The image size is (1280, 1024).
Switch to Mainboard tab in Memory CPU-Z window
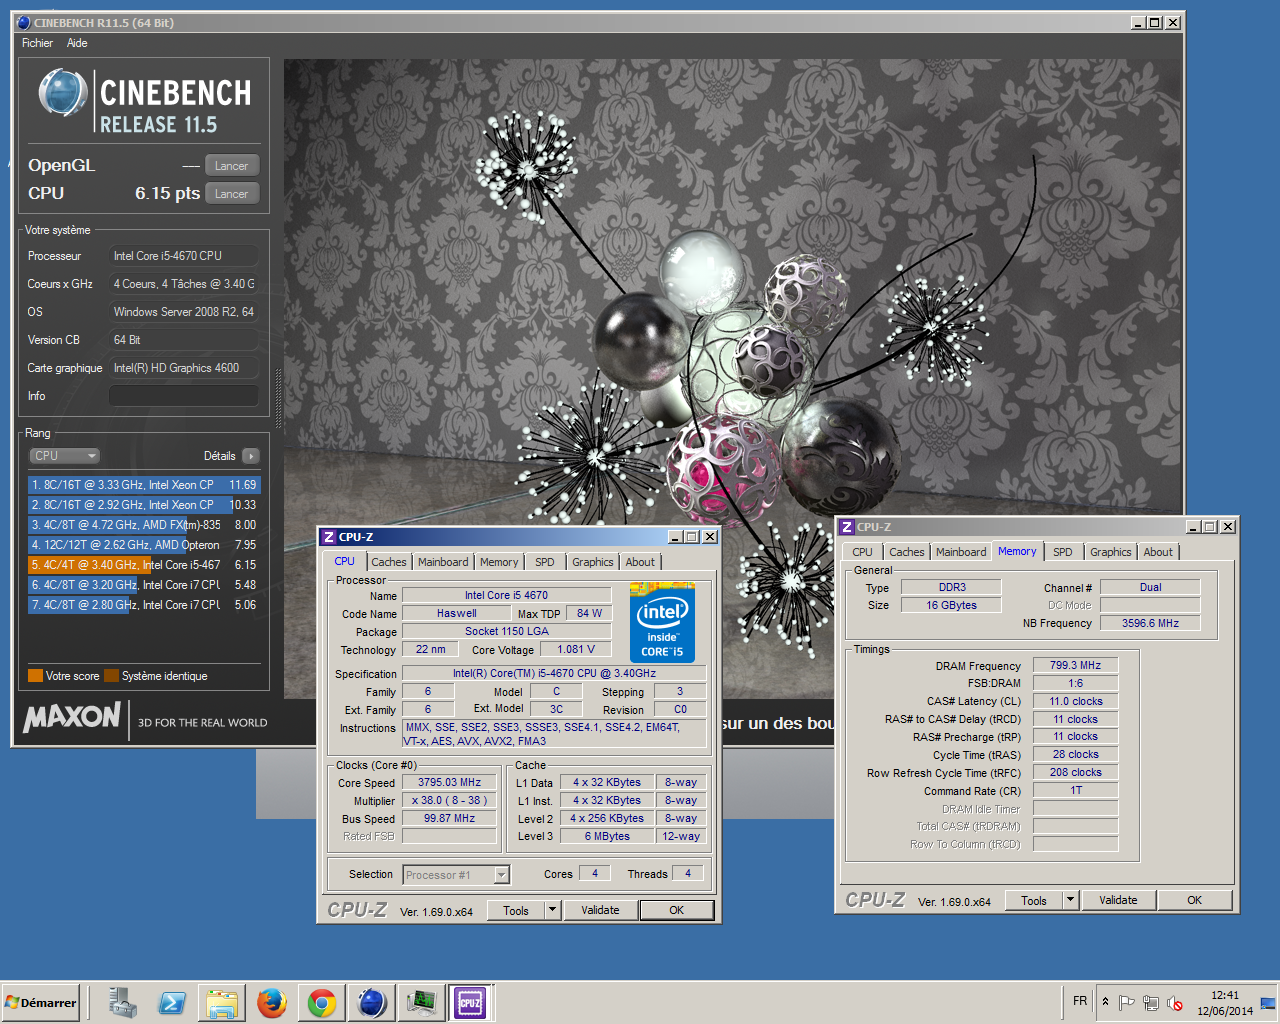coord(961,552)
